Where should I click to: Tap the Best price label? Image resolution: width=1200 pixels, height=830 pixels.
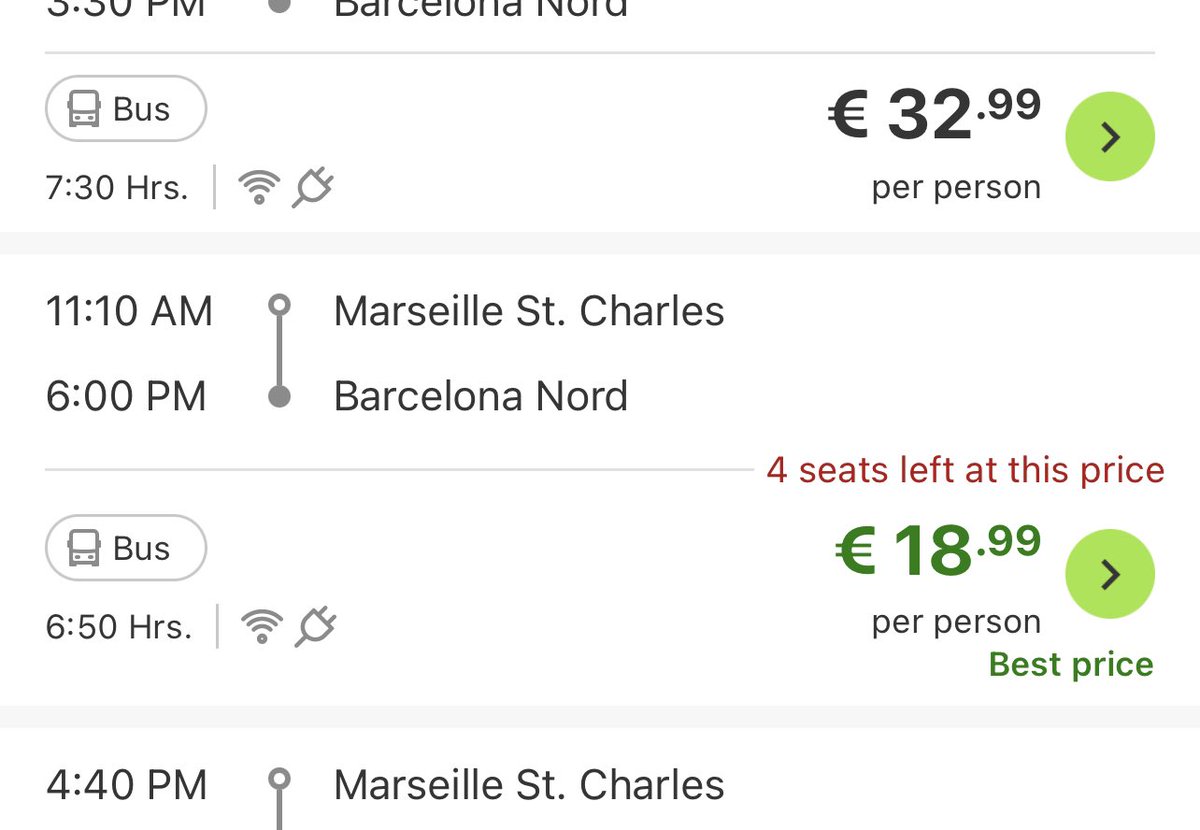coord(1070,664)
